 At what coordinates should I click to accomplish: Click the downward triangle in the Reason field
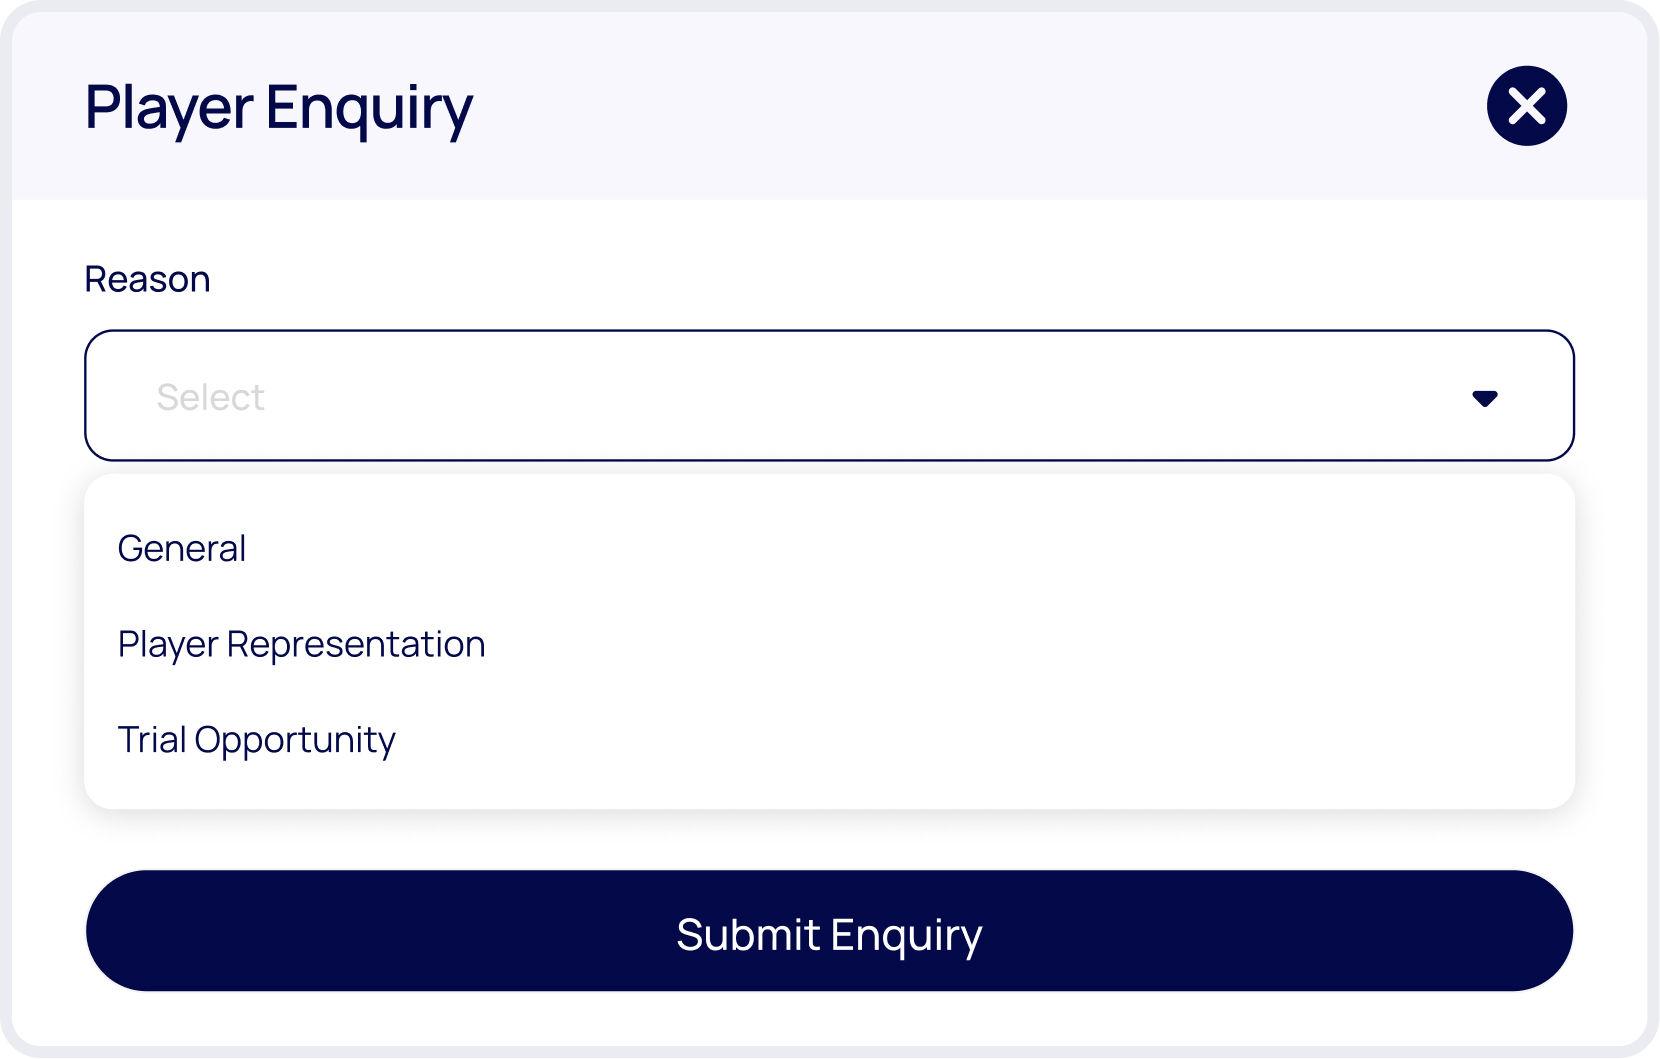click(x=1484, y=398)
